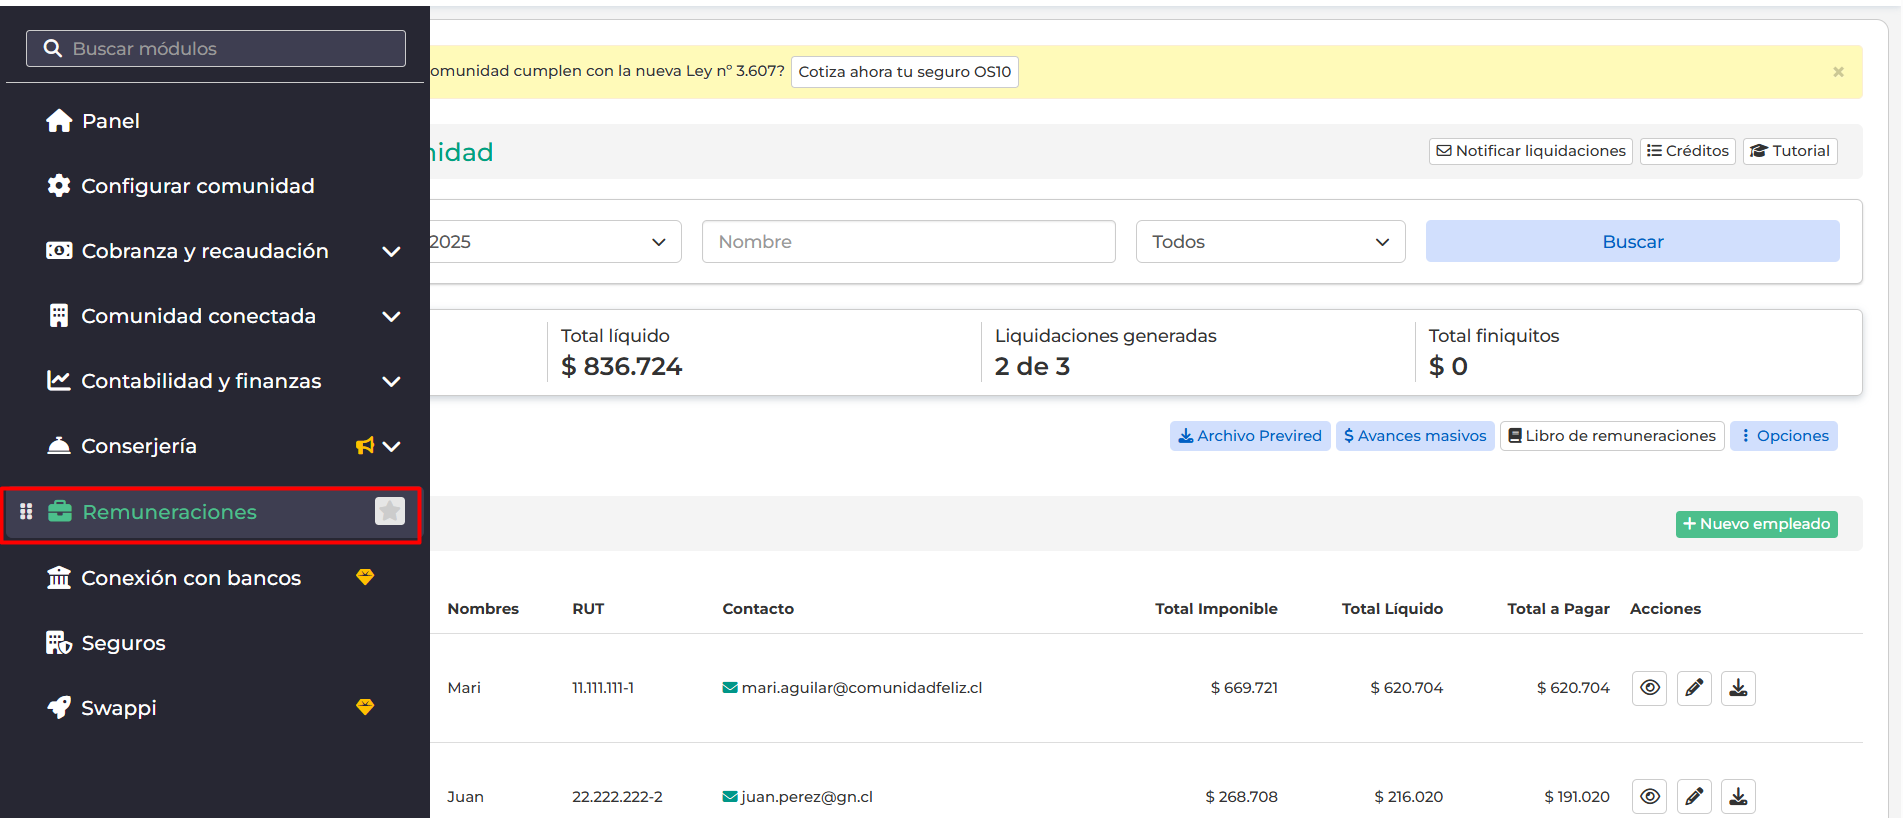Click the drag handle beside Remuneraciones
The image size is (1903, 818).
(27, 511)
